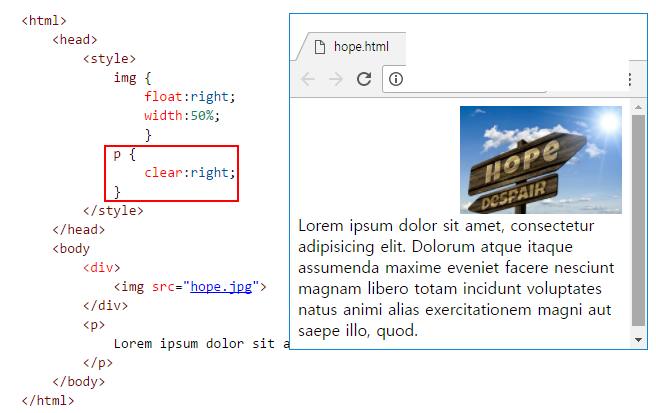Click the closing </style> tag
Image resolution: width=656 pixels, height=413 pixels.
point(113,210)
